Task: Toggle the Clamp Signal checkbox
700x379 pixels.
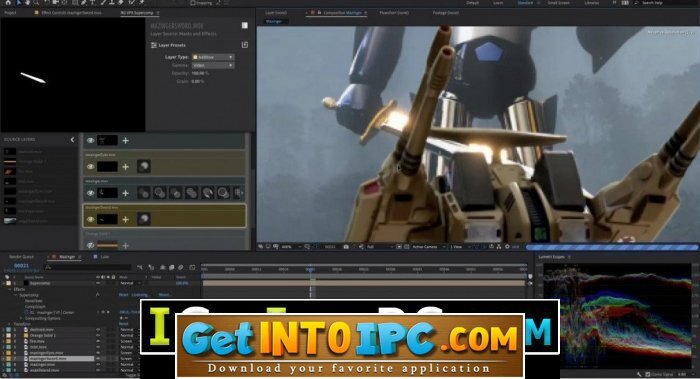Action: (648, 375)
